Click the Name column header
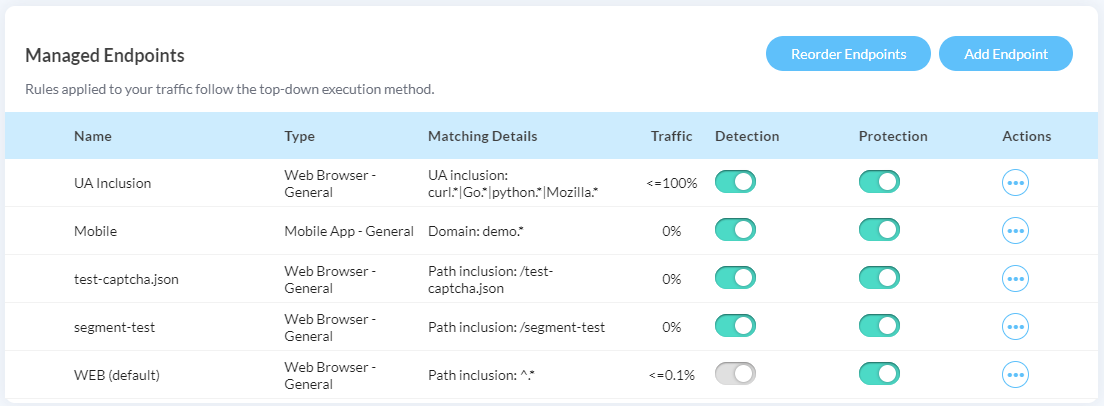 point(93,136)
